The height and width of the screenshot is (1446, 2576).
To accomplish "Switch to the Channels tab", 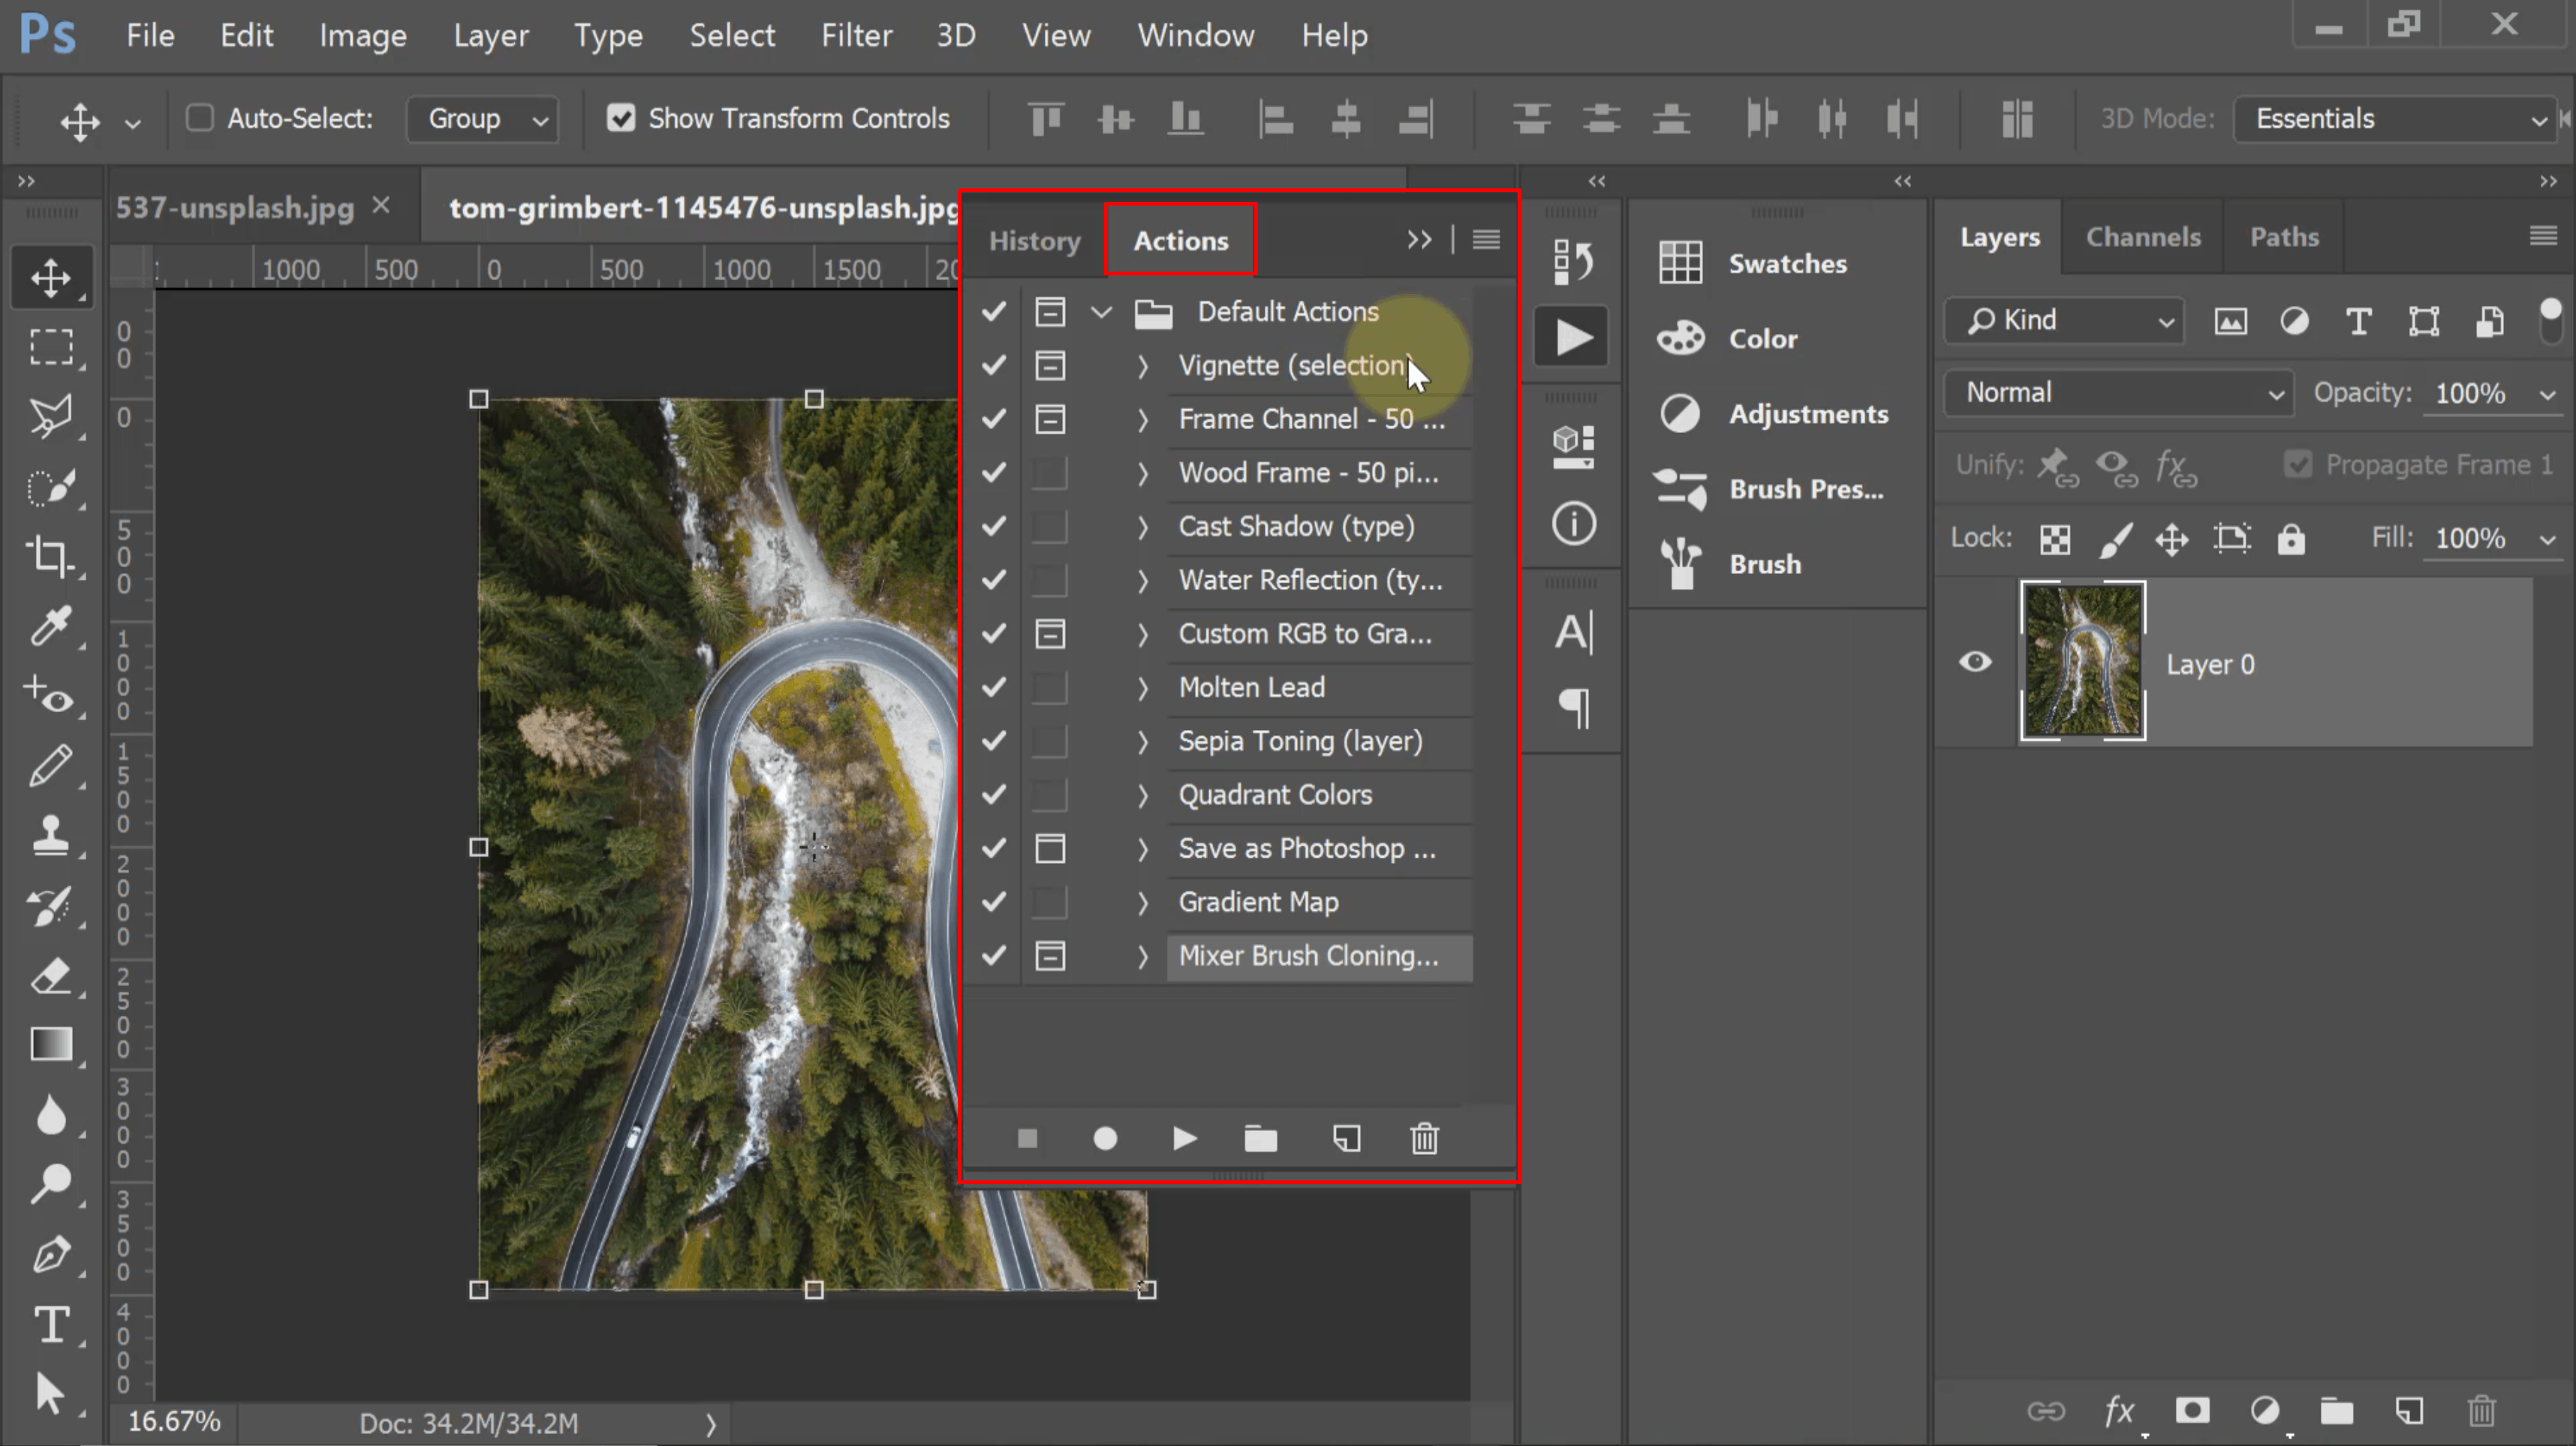I will pos(2142,237).
